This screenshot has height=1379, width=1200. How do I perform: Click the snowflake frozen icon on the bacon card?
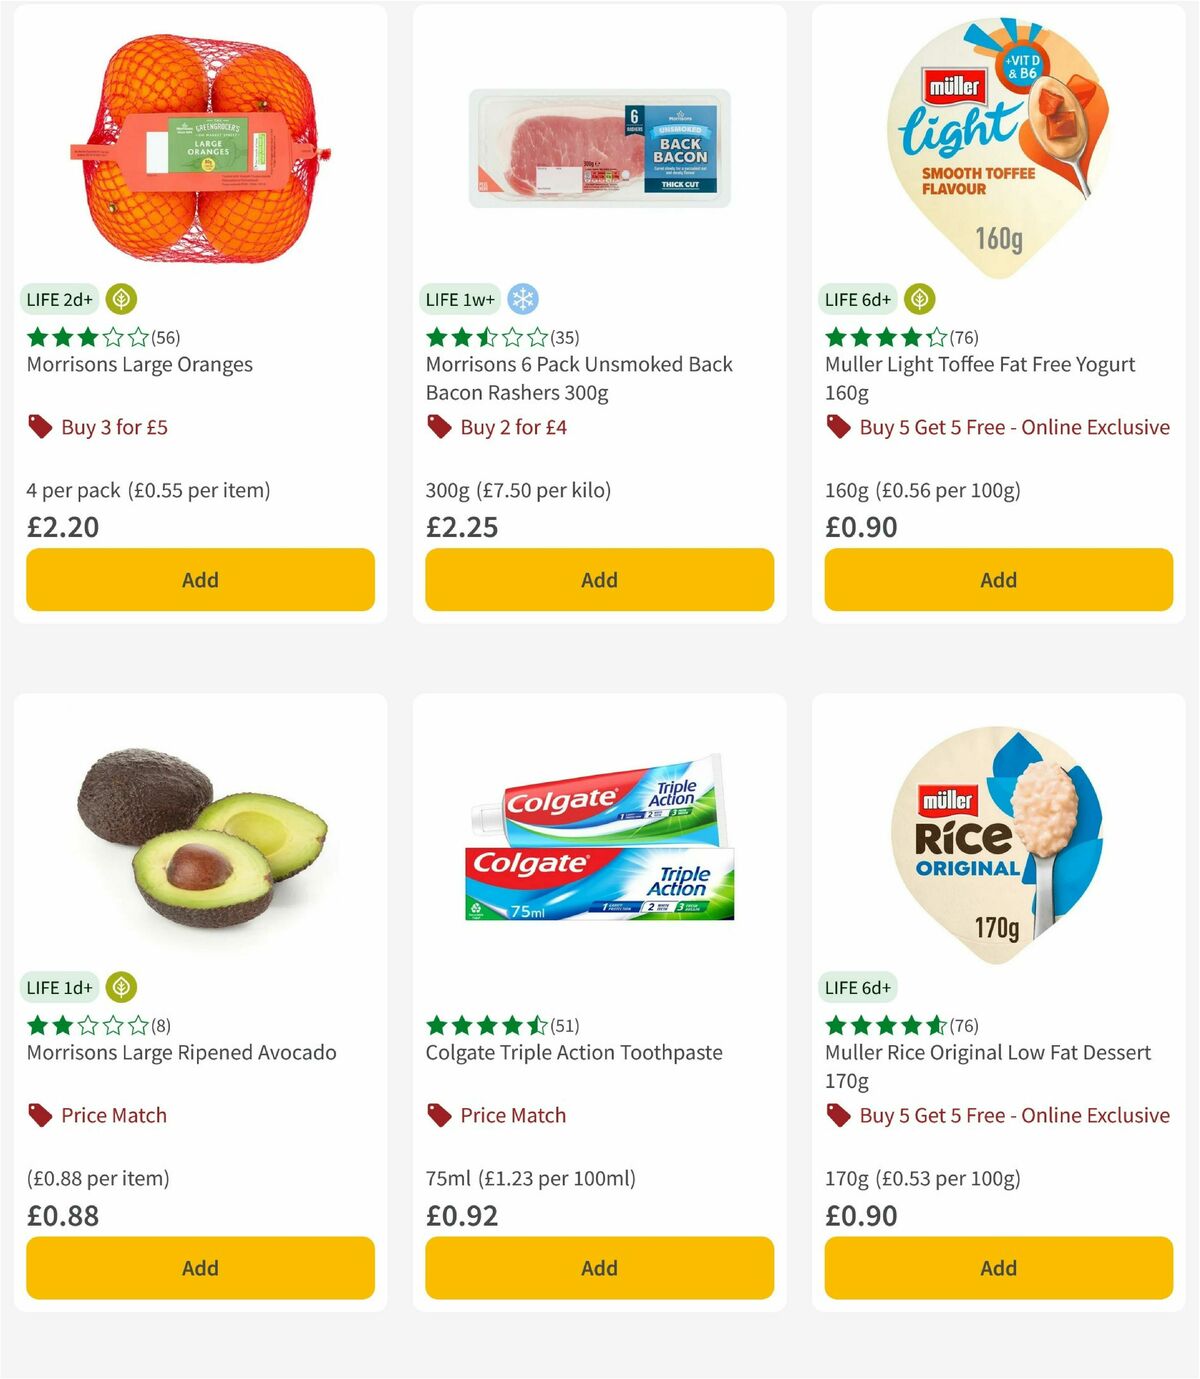[523, 298]
